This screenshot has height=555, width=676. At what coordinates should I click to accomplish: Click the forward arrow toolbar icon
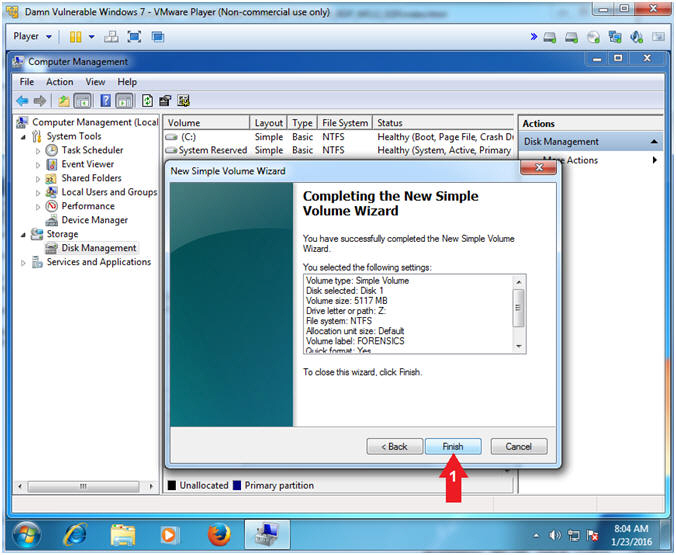[x=40, y=101]
